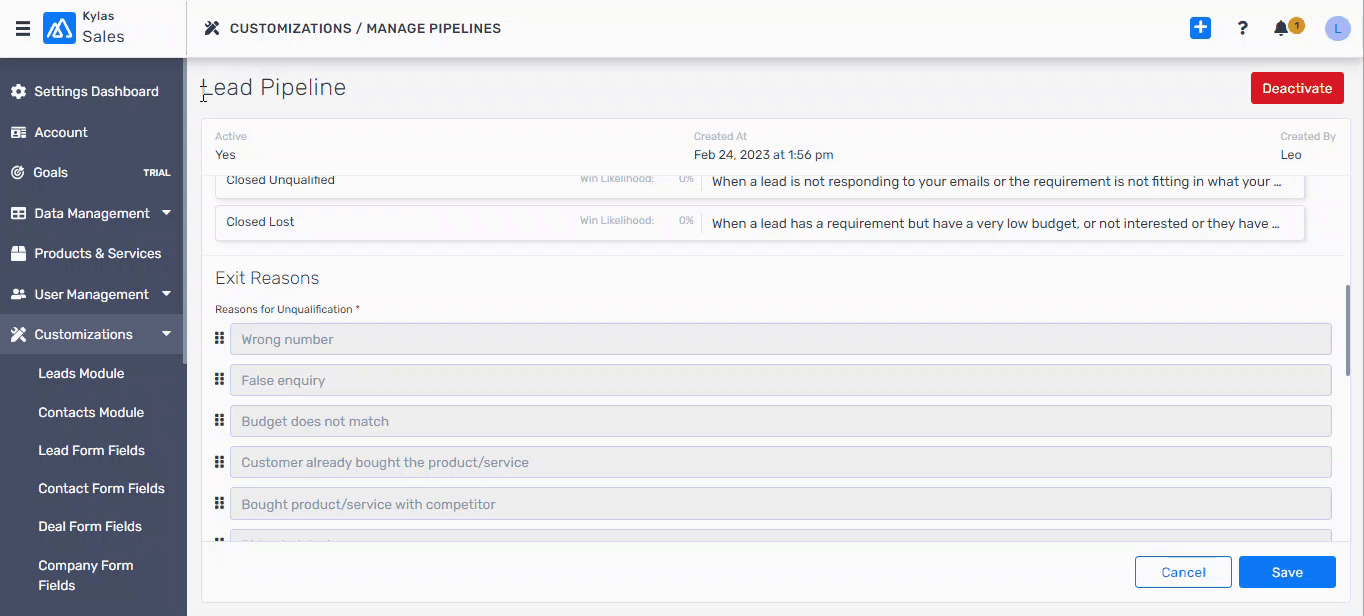Go to Products & Services
The image size is (1364, 616).
tap(97, 253)
